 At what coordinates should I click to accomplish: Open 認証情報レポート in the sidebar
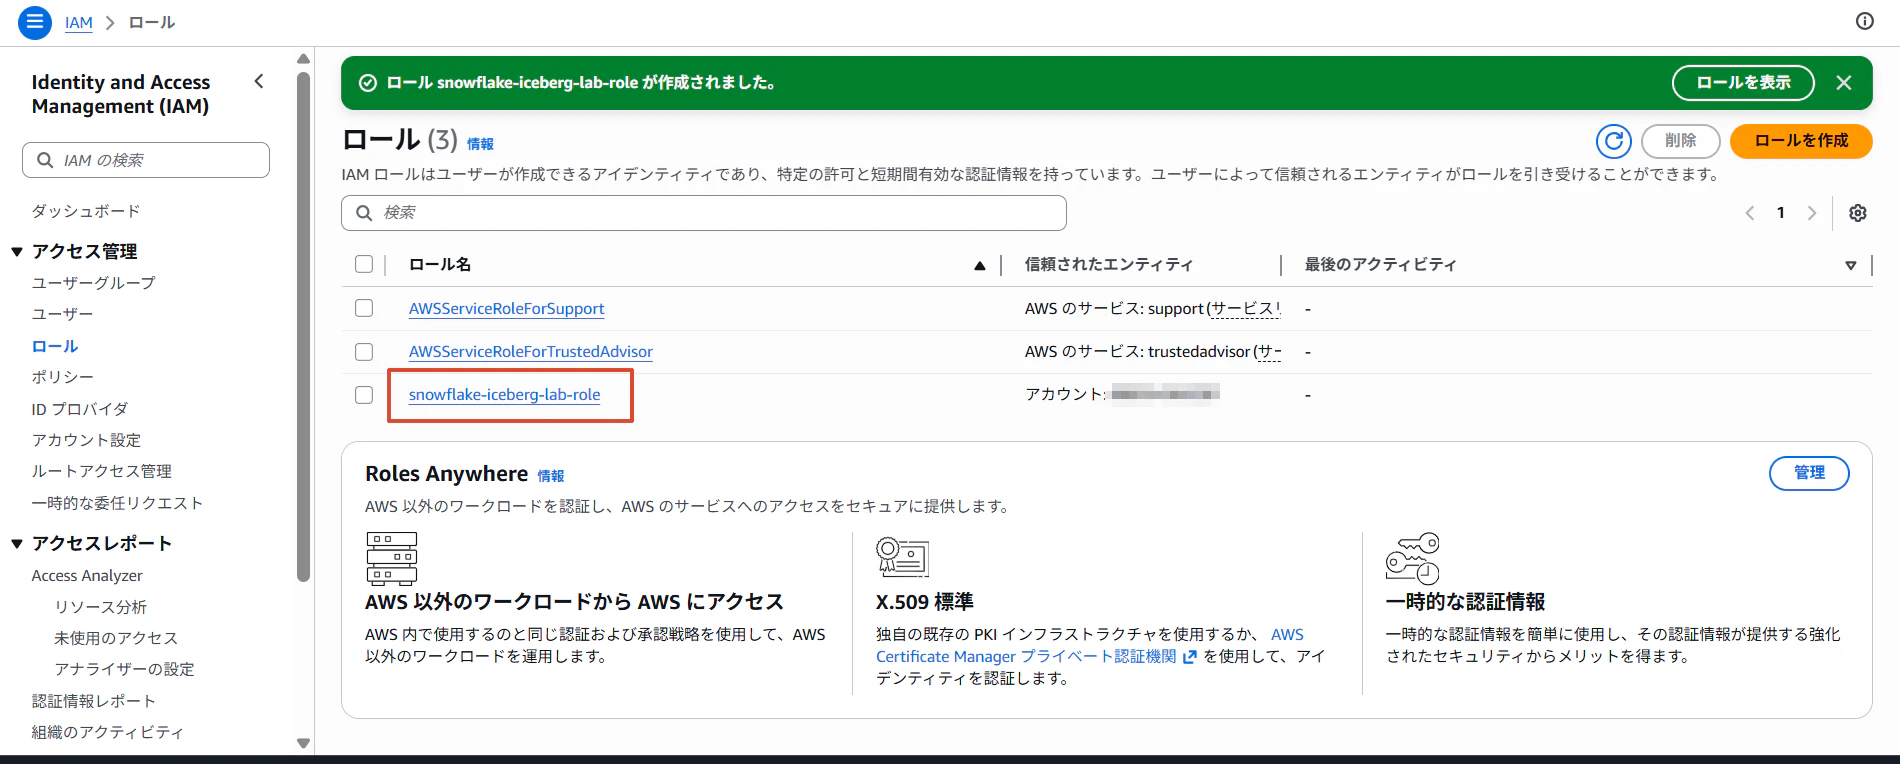94,701
